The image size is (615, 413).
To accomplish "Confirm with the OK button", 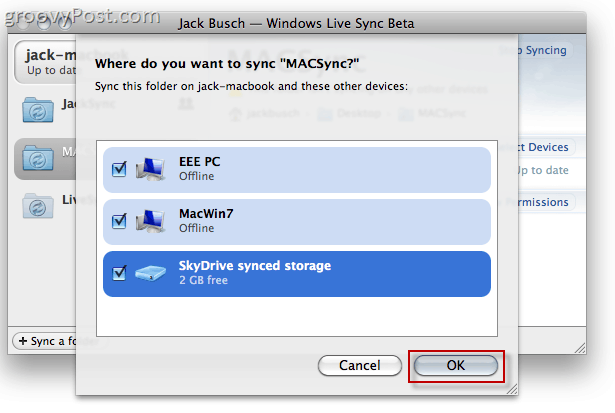I will (x=456, y=366).
